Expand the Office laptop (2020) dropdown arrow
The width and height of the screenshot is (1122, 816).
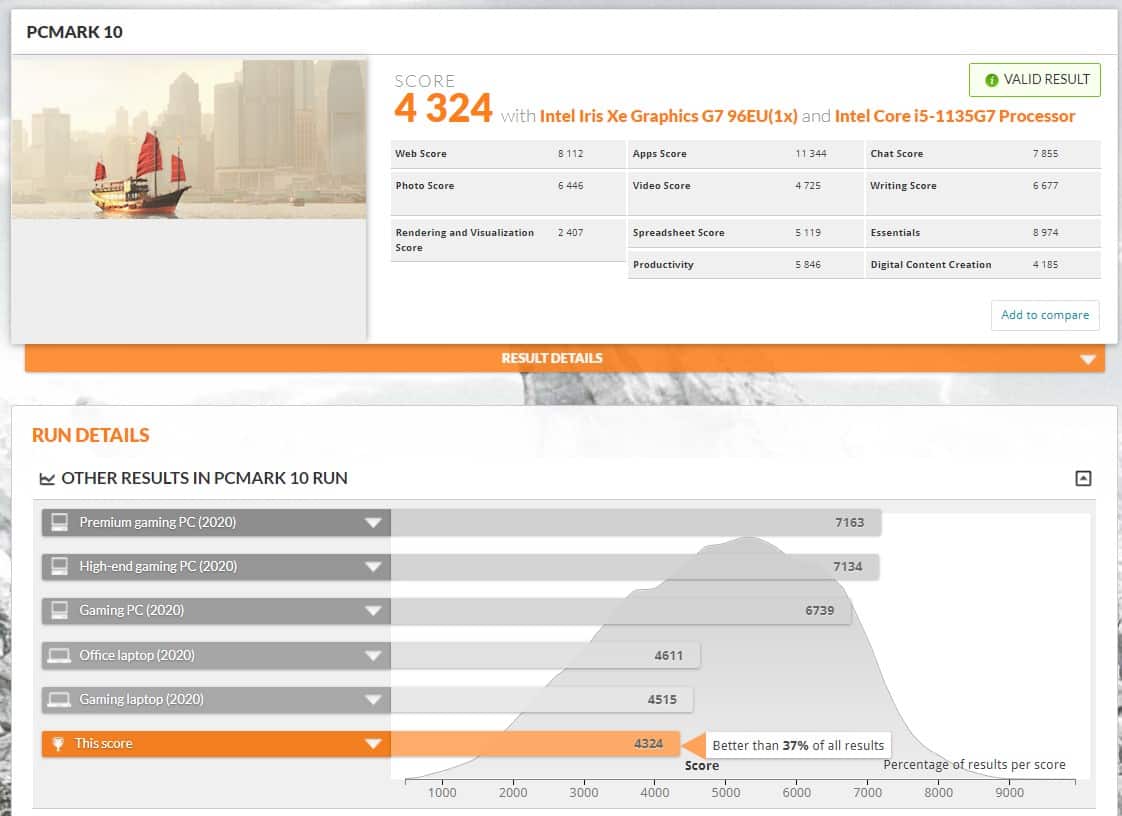tap(373, 655)
